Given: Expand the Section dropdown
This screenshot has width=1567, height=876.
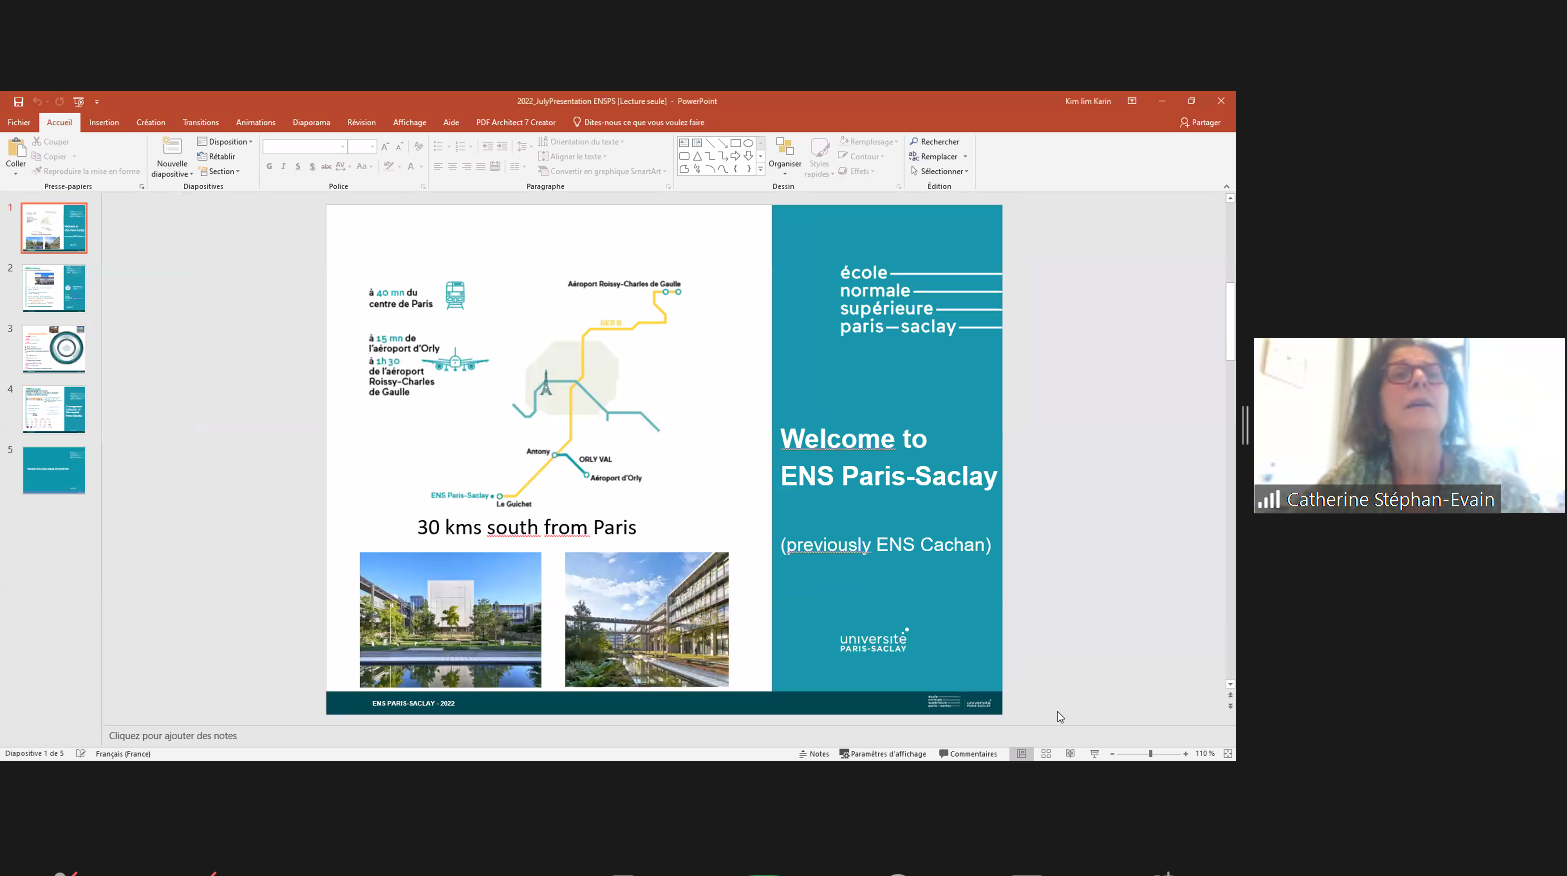Looking at the screenshot, I should (x=219, y=171).
